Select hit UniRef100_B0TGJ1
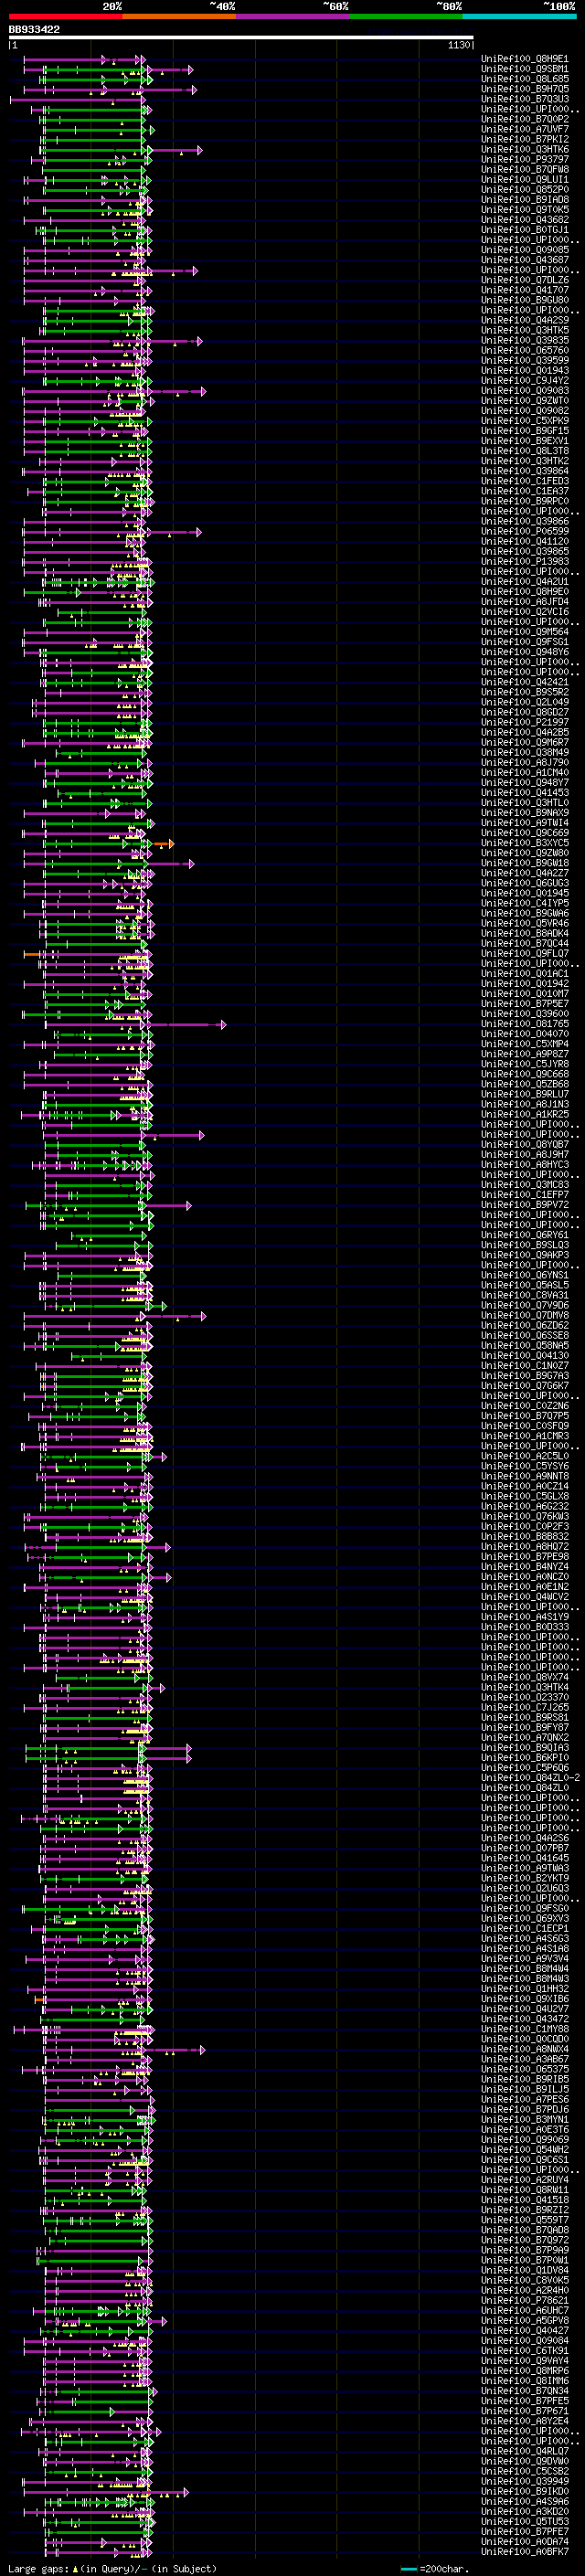Viewport: 585px width, 2576px height. [x=525, y=230]
